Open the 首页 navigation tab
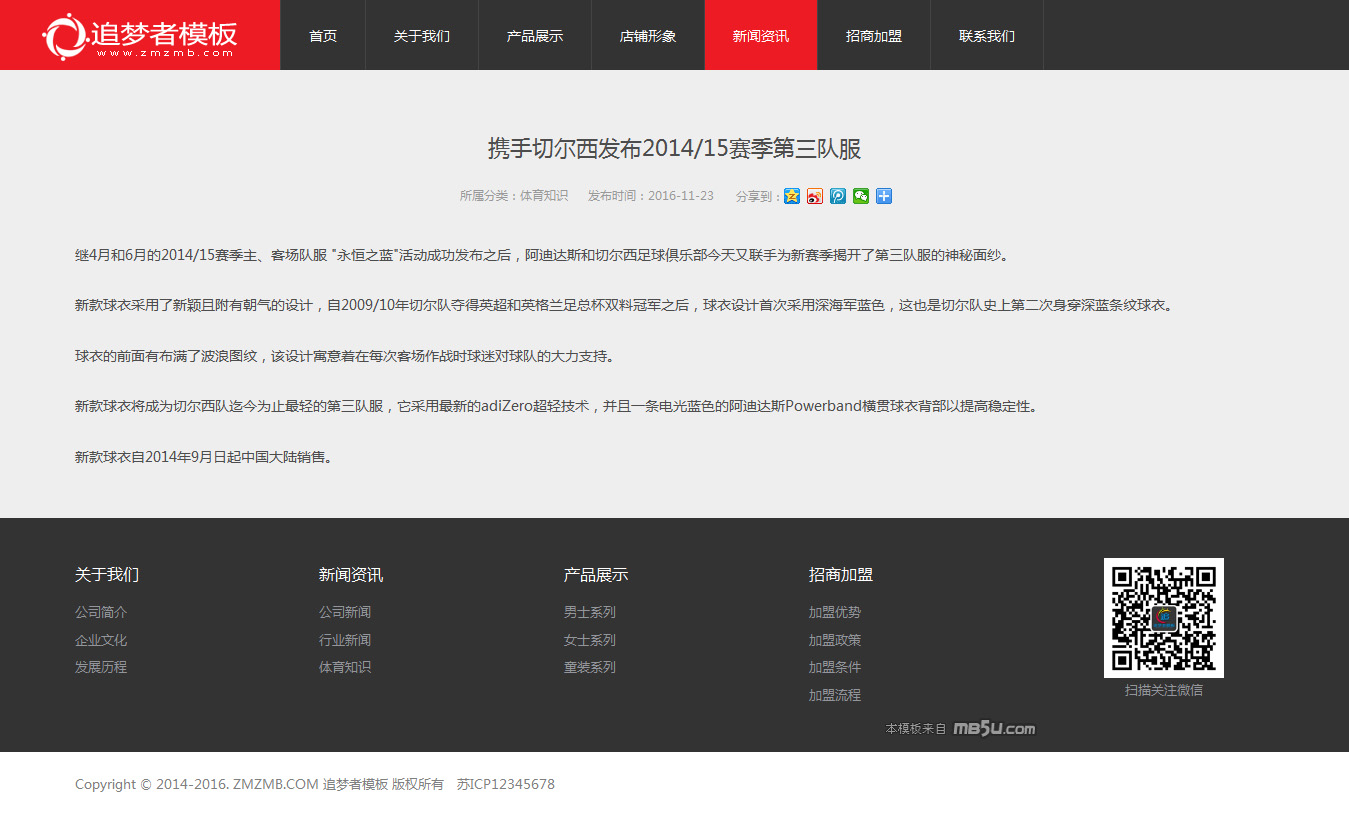The width and height of the screenshot is (1349, 815). tap(323, 36)
